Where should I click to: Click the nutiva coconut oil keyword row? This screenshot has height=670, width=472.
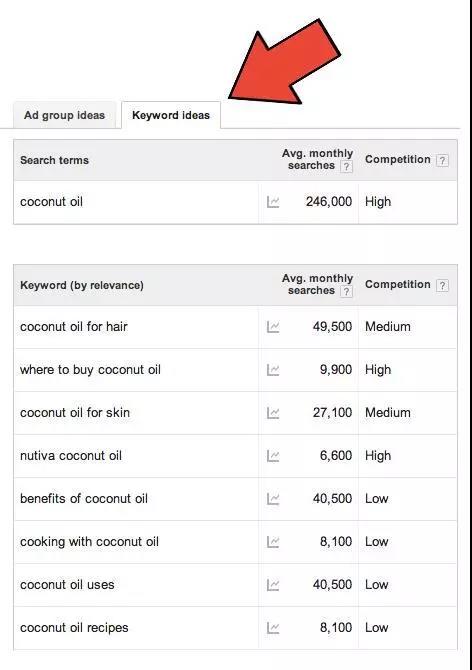click(235, 456)
